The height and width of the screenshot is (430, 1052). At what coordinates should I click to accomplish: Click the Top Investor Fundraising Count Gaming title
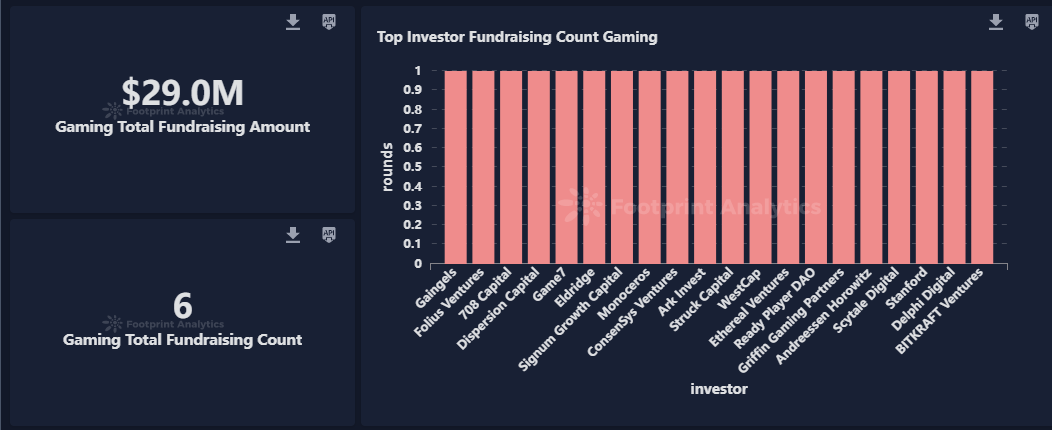click(x=517, y=38)
